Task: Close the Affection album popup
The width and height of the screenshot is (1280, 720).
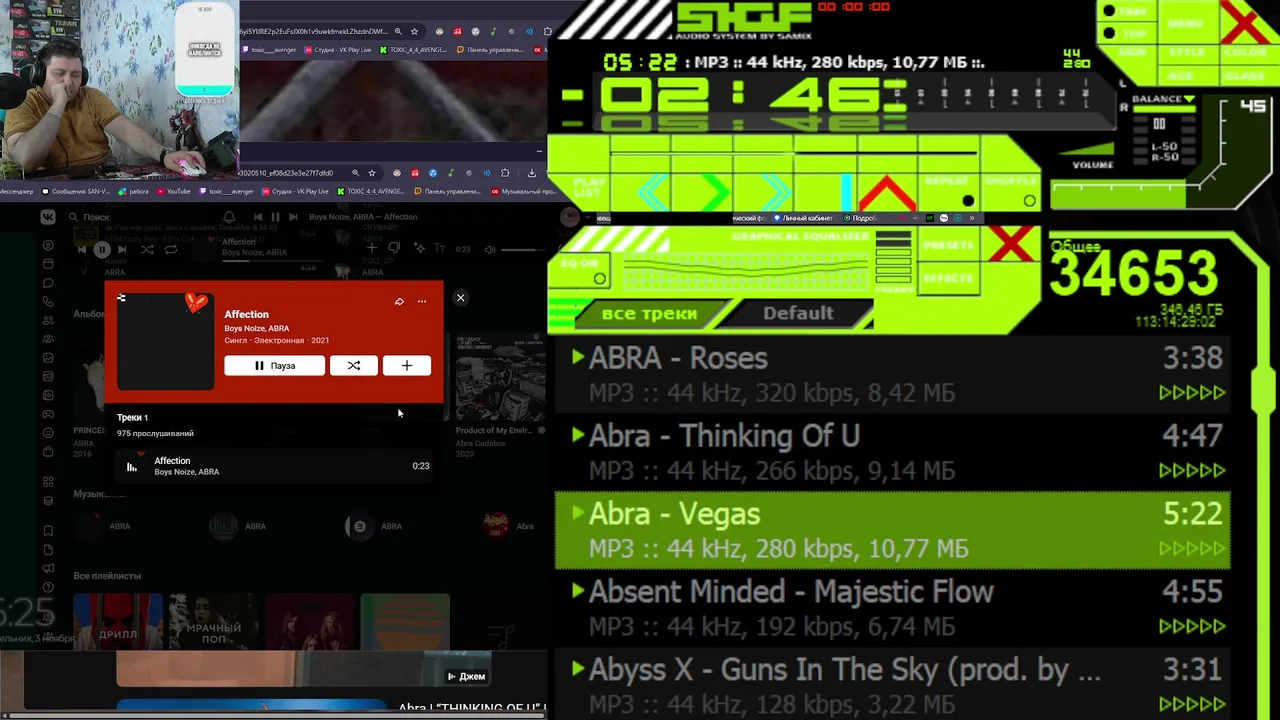Action: (461, 298)
